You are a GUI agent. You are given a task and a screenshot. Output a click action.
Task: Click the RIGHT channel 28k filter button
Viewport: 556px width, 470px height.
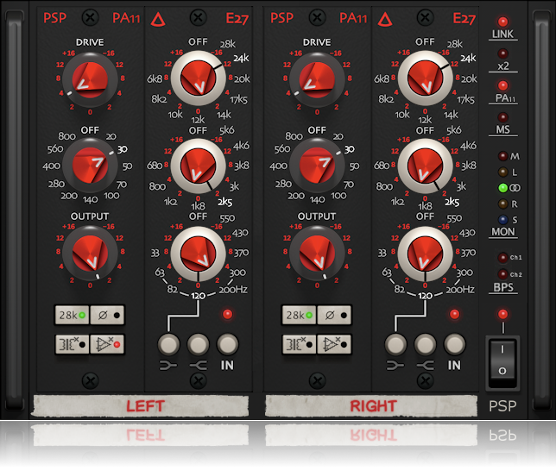coord(299,315)
